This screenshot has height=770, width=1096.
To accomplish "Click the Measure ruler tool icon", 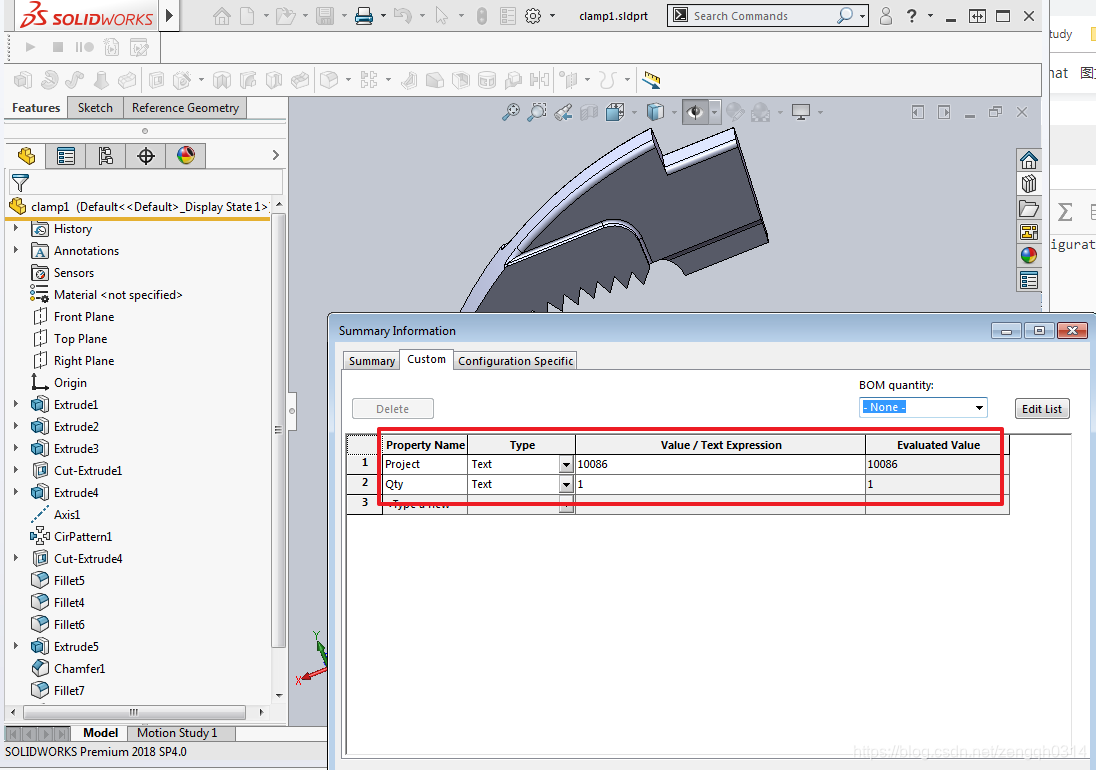I will pyautogui.click(x=651, y=80).
